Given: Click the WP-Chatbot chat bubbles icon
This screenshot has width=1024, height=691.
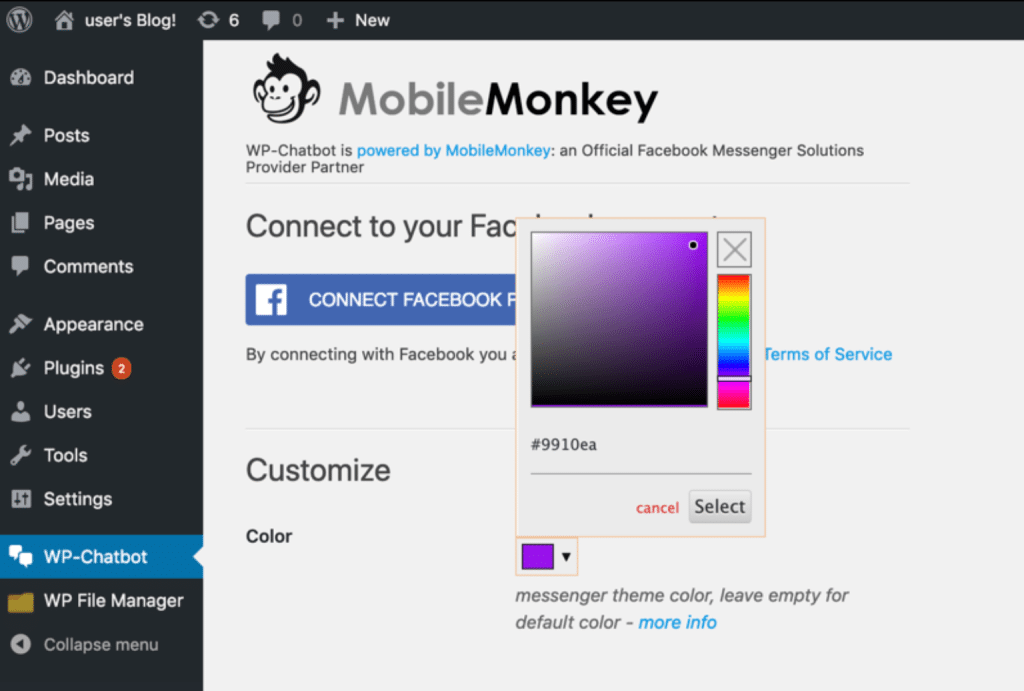Looking at the screenshot, I should 20,556.
